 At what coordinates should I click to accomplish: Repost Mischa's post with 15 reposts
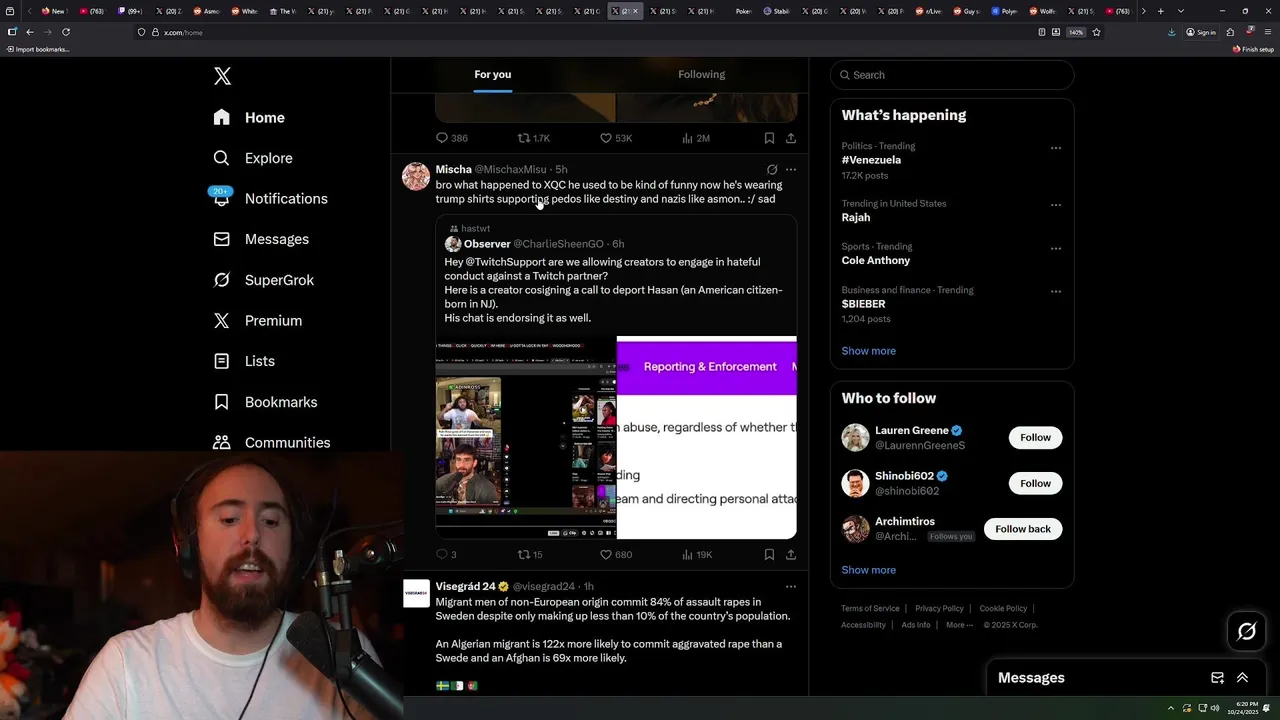tap(529, 554)
